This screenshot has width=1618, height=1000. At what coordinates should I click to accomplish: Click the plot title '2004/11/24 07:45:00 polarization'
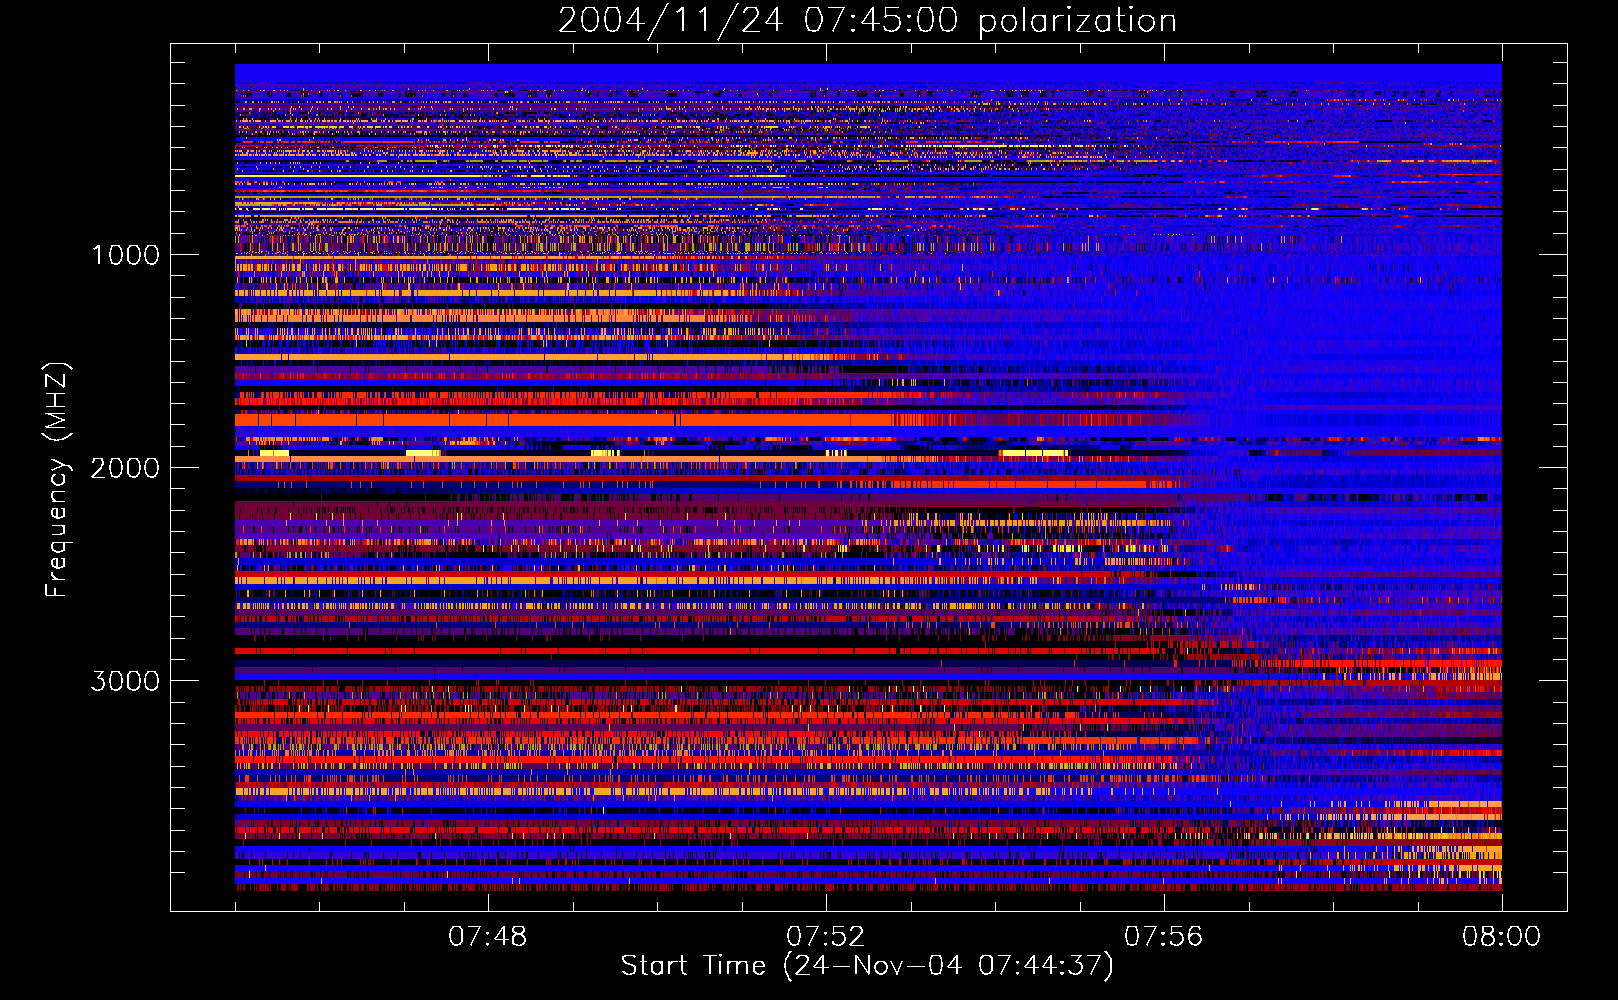point(867,21)
